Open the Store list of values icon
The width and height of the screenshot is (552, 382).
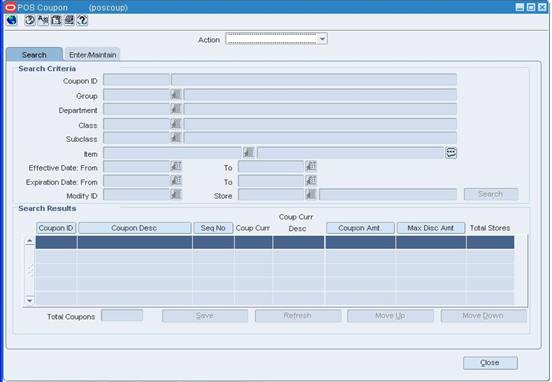pos(310,194)
